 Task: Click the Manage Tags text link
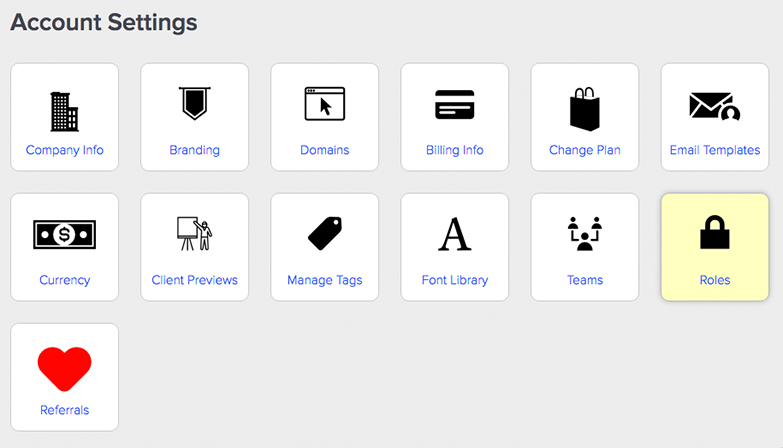[x=325, y=280]
